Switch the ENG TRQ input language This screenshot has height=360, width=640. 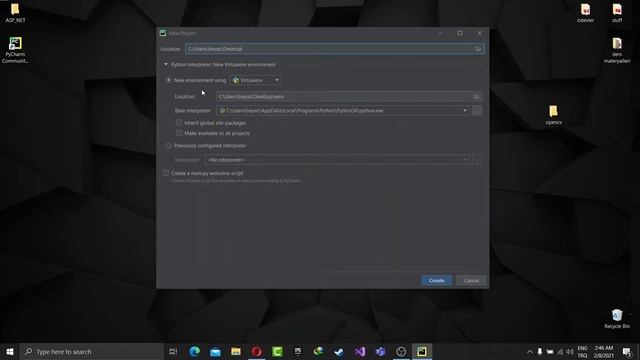click(582, 351)
